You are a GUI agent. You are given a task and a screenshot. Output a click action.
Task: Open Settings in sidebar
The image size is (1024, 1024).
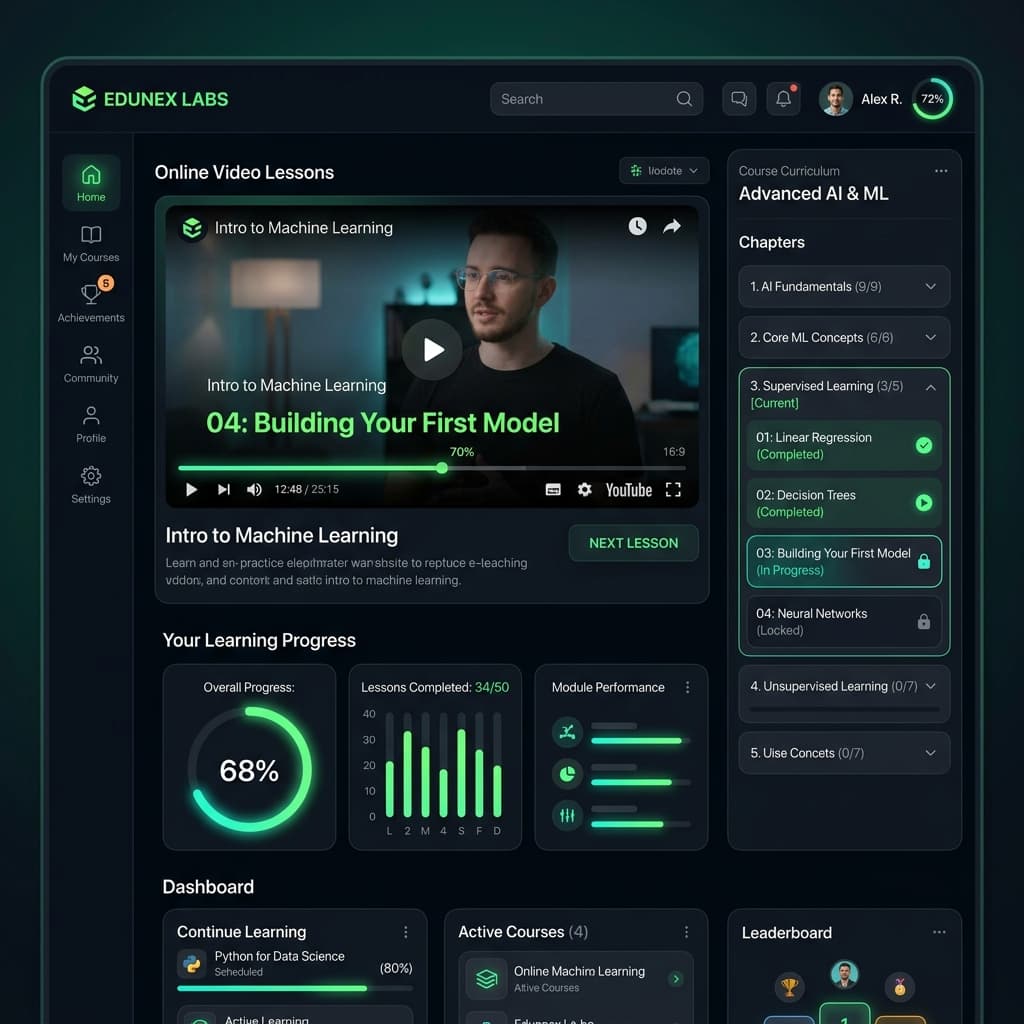click(91, 485)
